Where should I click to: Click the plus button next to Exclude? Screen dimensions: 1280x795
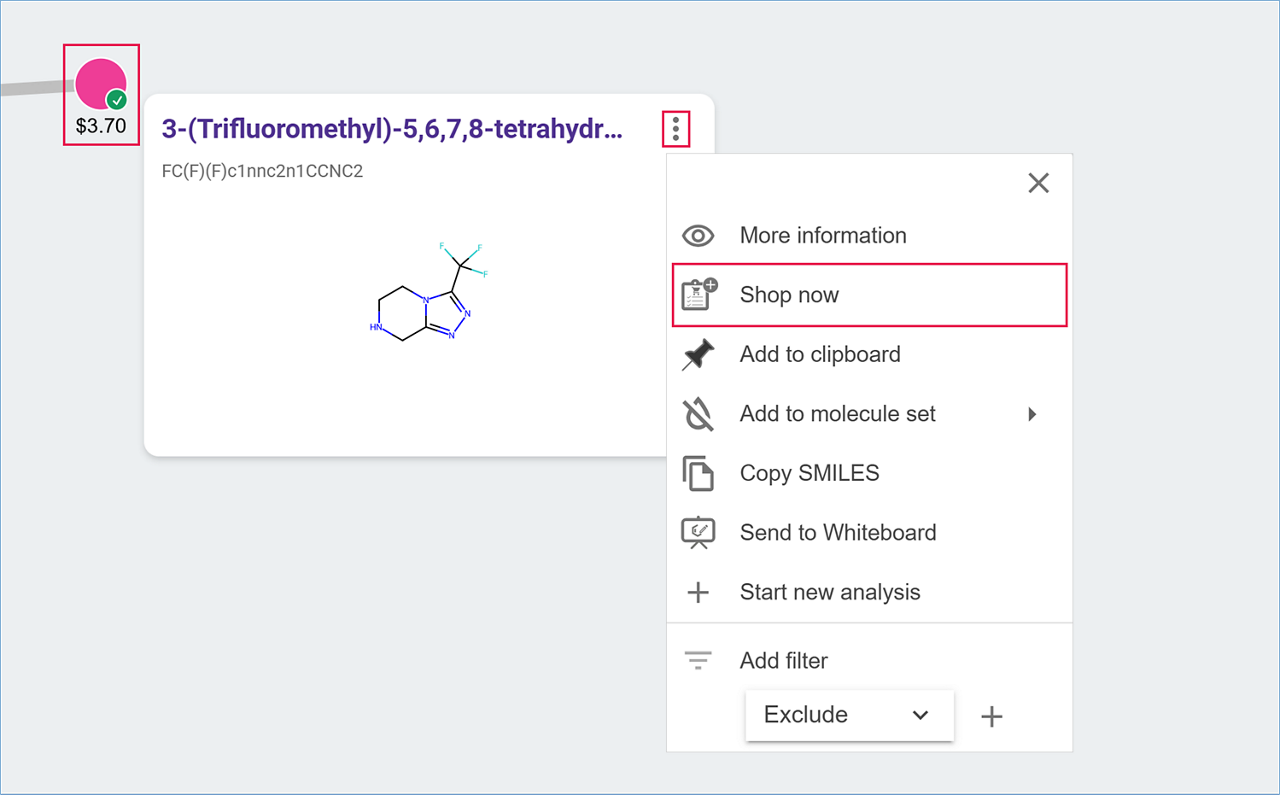point(991,716)
